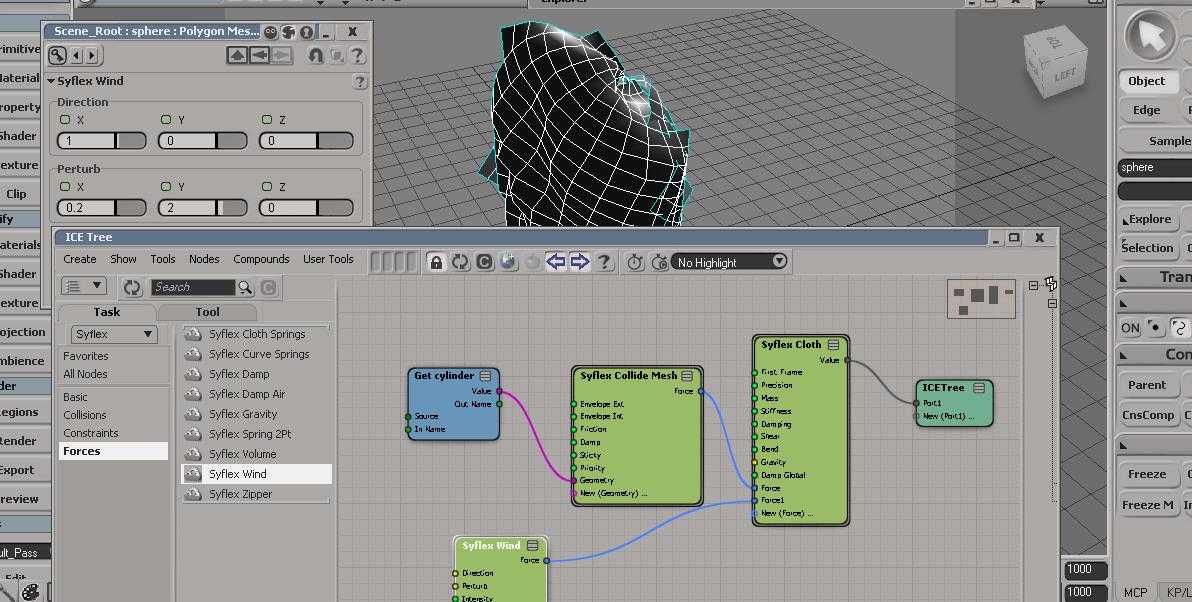Adjust the Direction X slider

point(102,141)
